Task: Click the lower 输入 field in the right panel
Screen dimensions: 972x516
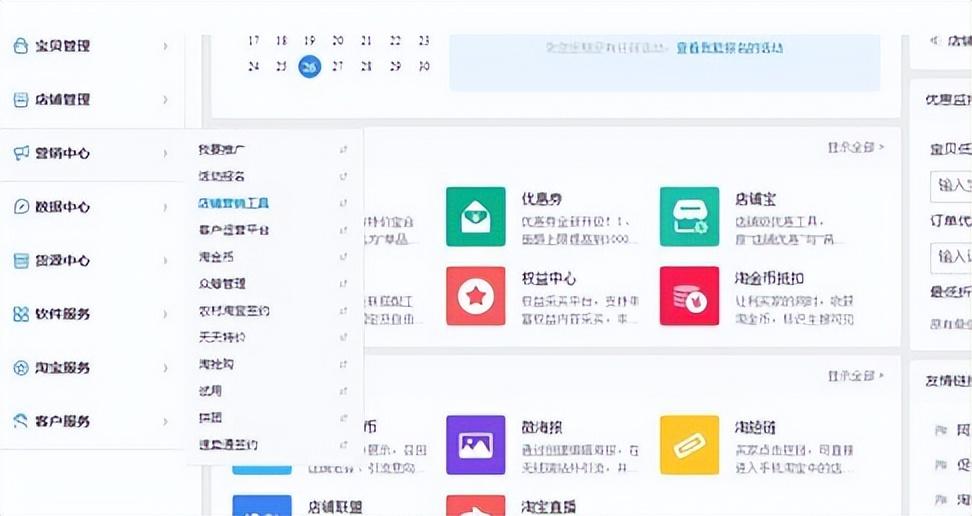Action: [x=951, y=256]
